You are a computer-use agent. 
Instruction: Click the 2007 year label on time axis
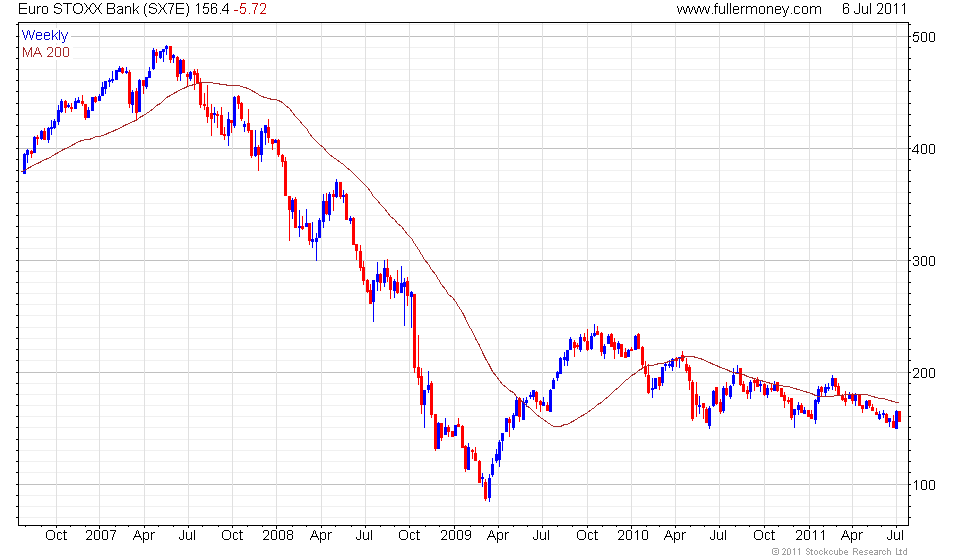click(x=100, y=536)
